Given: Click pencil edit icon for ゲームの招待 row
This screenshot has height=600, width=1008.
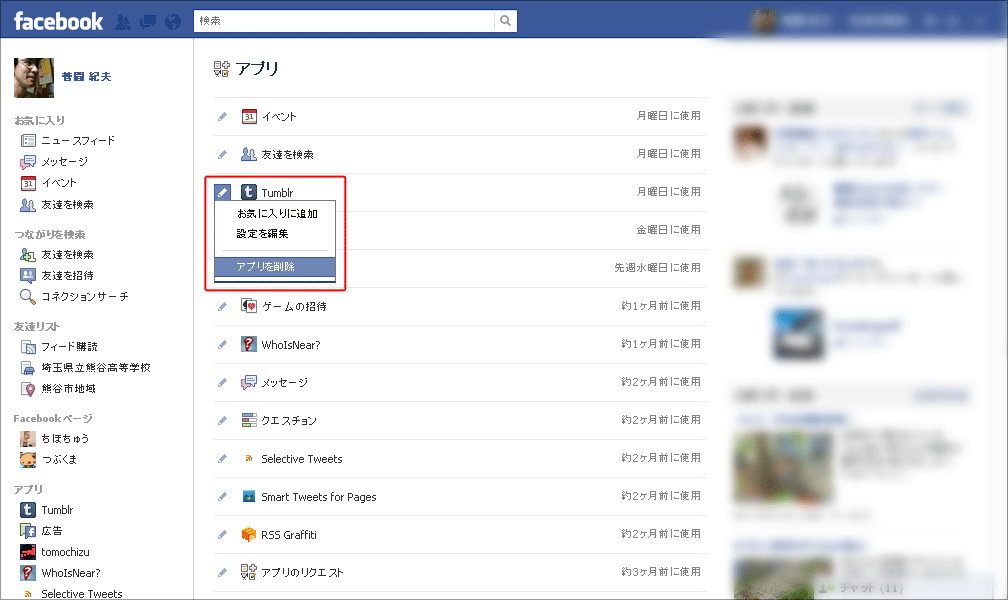Looking at the screenshot, I should tap(222, 306).
